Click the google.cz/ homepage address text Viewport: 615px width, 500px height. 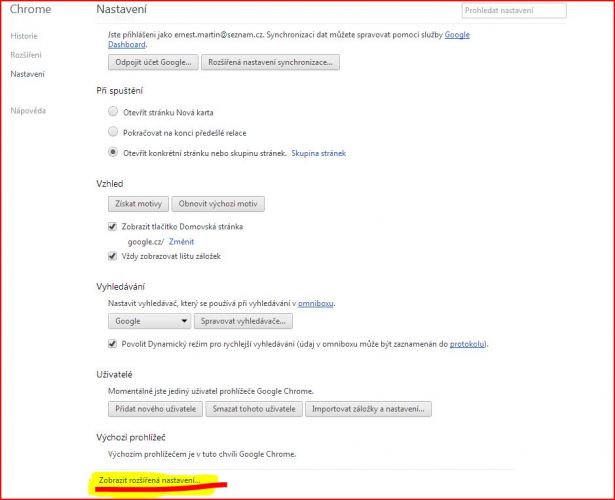tap(146, 242)
